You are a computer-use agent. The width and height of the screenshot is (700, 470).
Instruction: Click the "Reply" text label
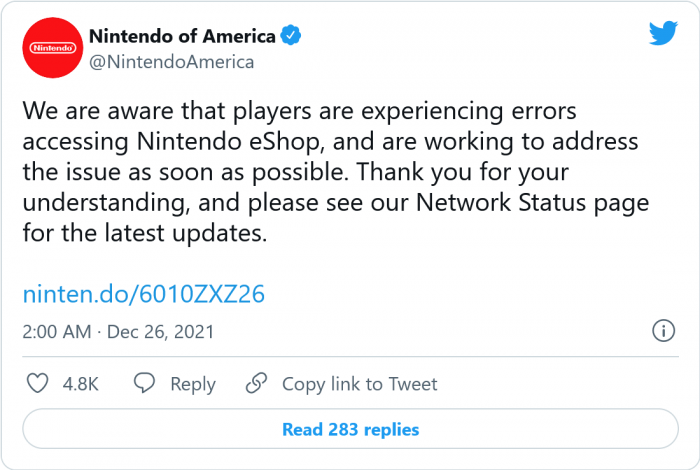tap(192, 384)
